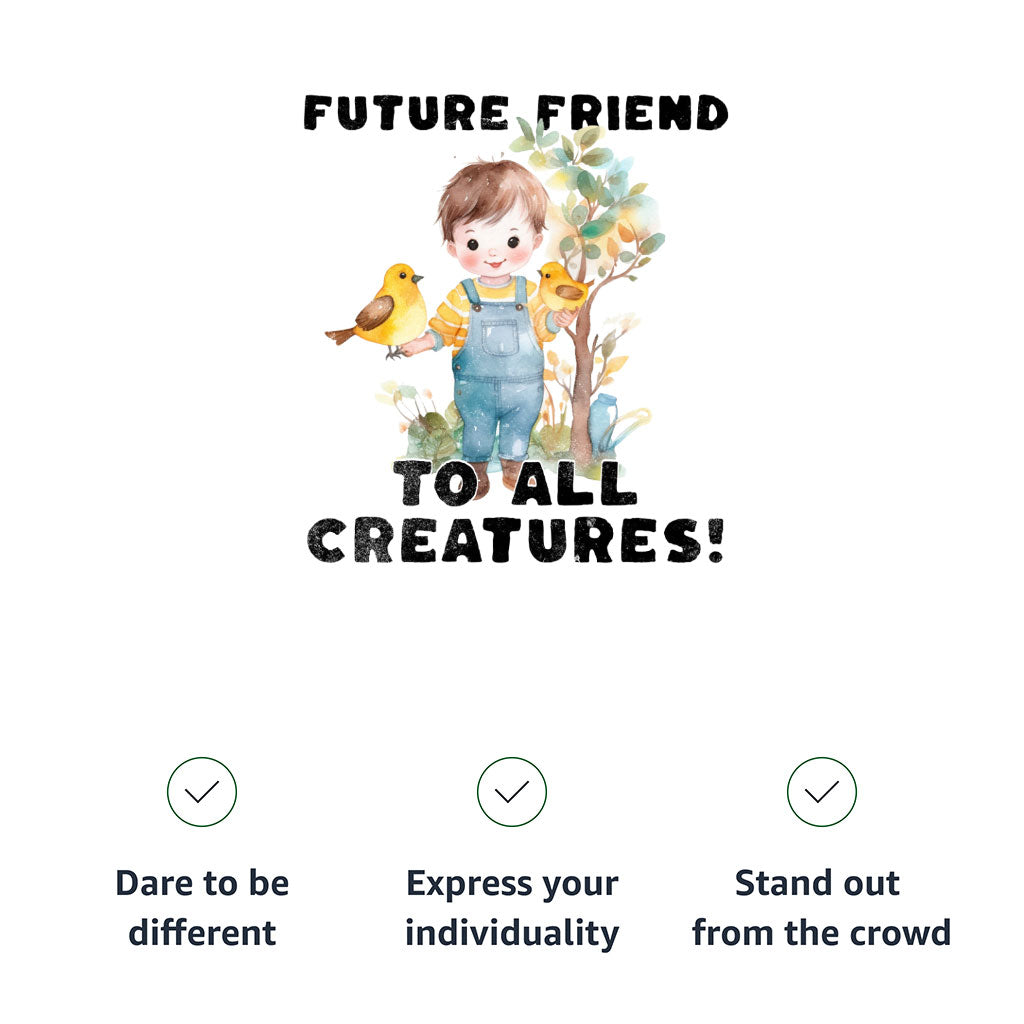Click the large yellow bird on the left
Image resolution: width=1024 pixels, height=1024 pixels.
(384, 307)
